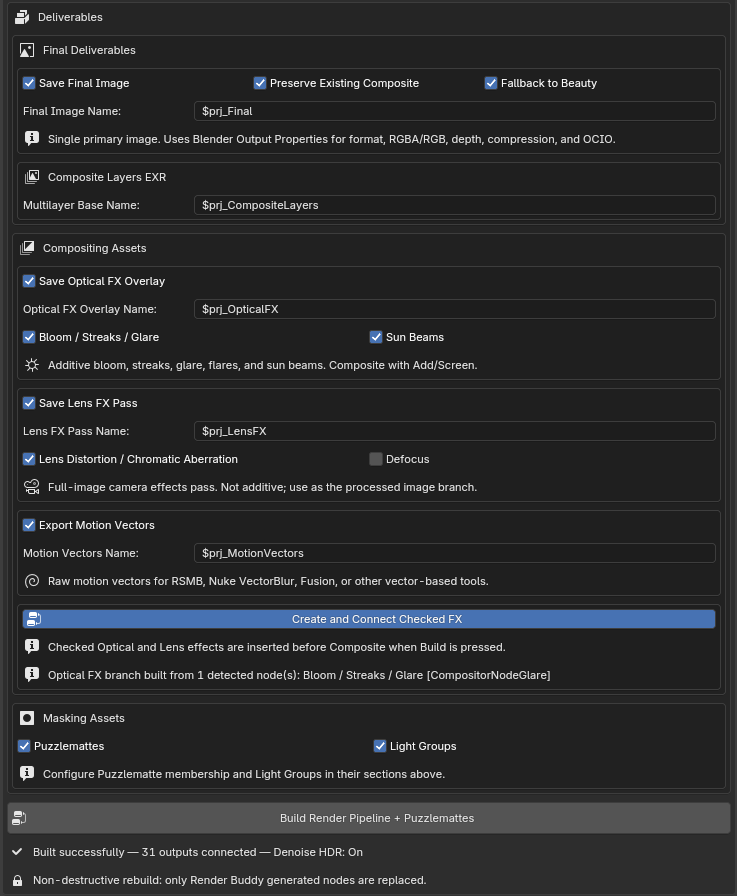The width and height of the screenshot is (737, 896).
Task: Disable Save Optical FX Overlay
Action: pos(29,281)
